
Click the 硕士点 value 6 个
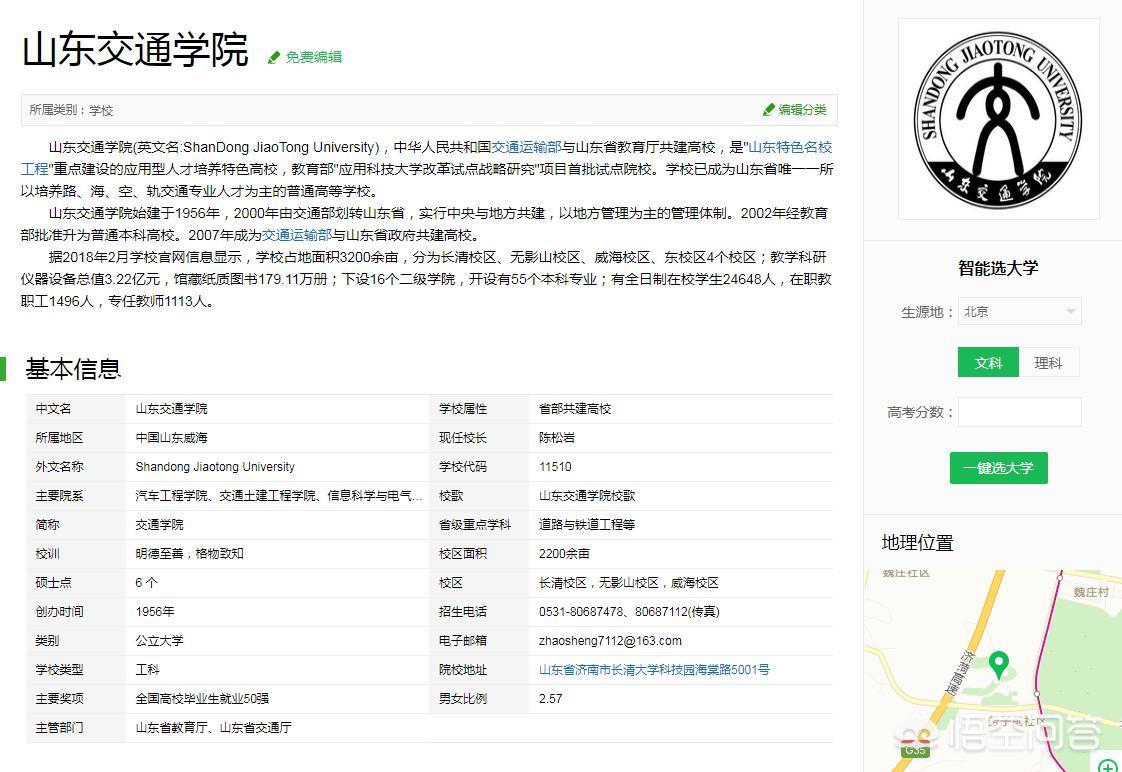(146, 583)
